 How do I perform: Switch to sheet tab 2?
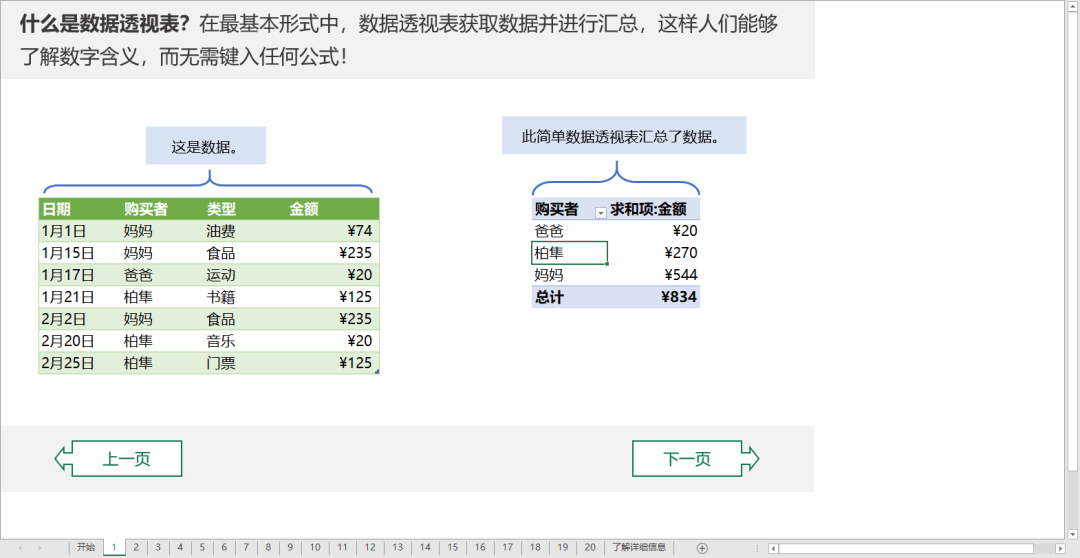136,548
